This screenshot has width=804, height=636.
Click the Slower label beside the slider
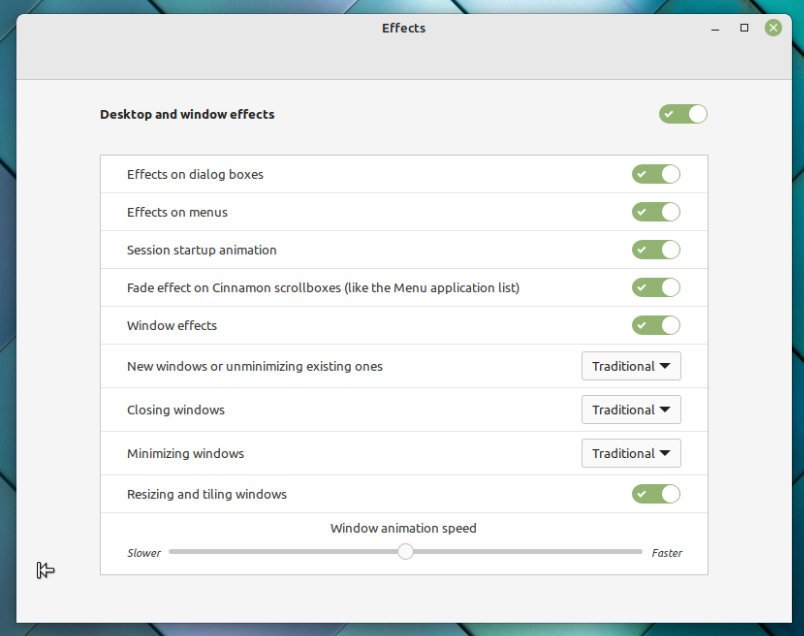coord(144,553)
